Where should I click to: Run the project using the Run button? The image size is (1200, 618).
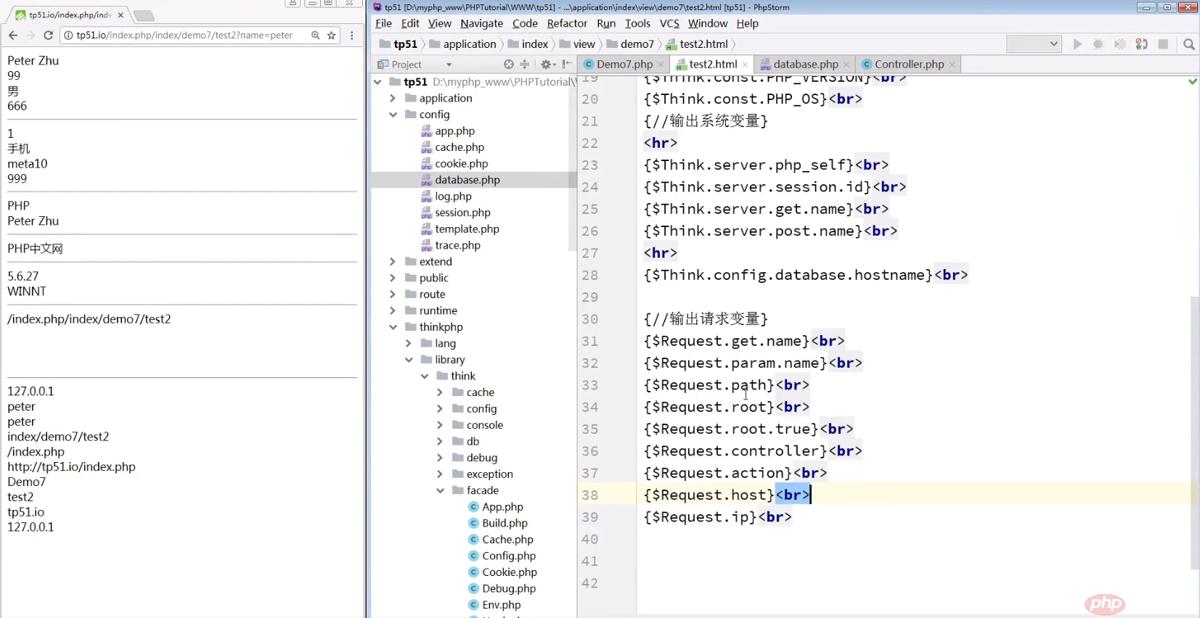tap(1078, 43)
